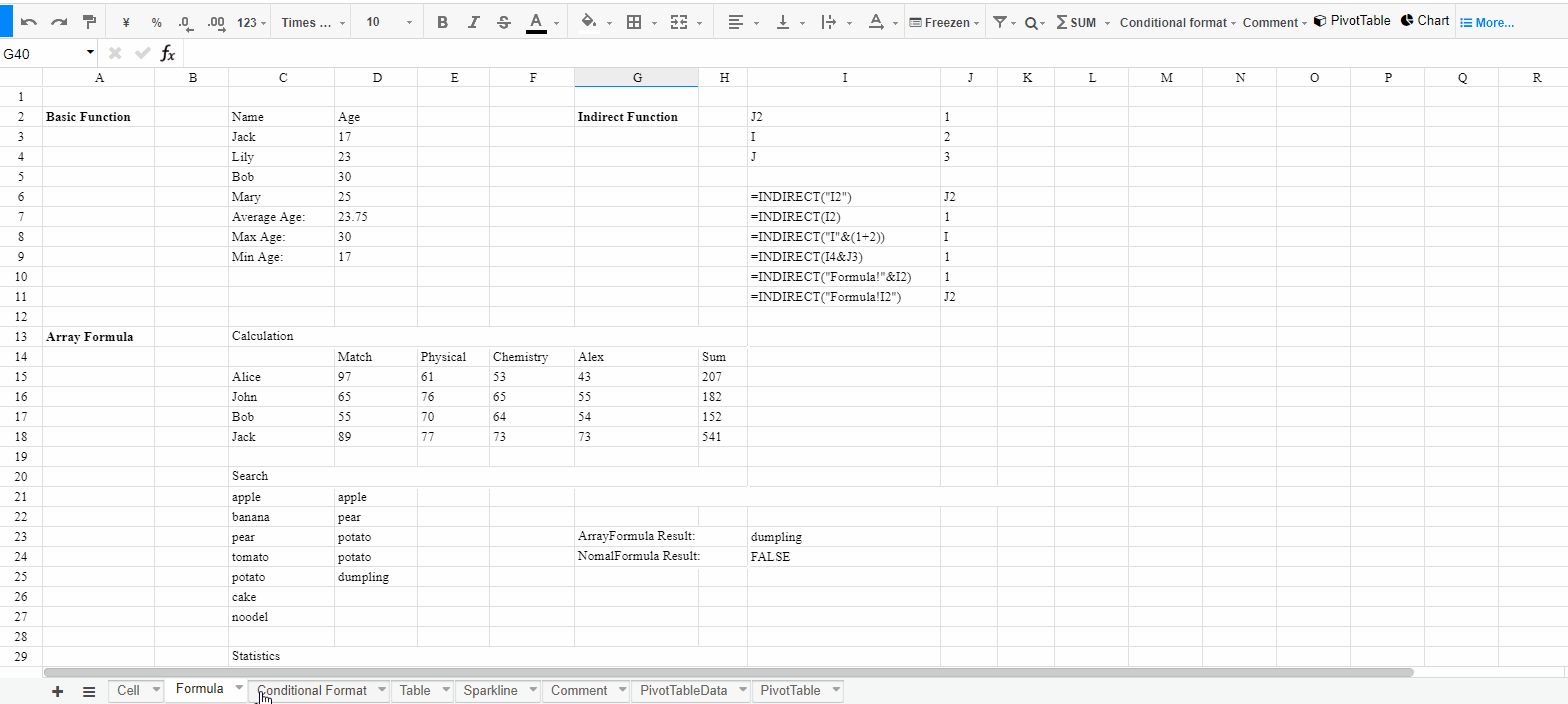
Task: Toggle strikethrough formatting
Action: 504,22
